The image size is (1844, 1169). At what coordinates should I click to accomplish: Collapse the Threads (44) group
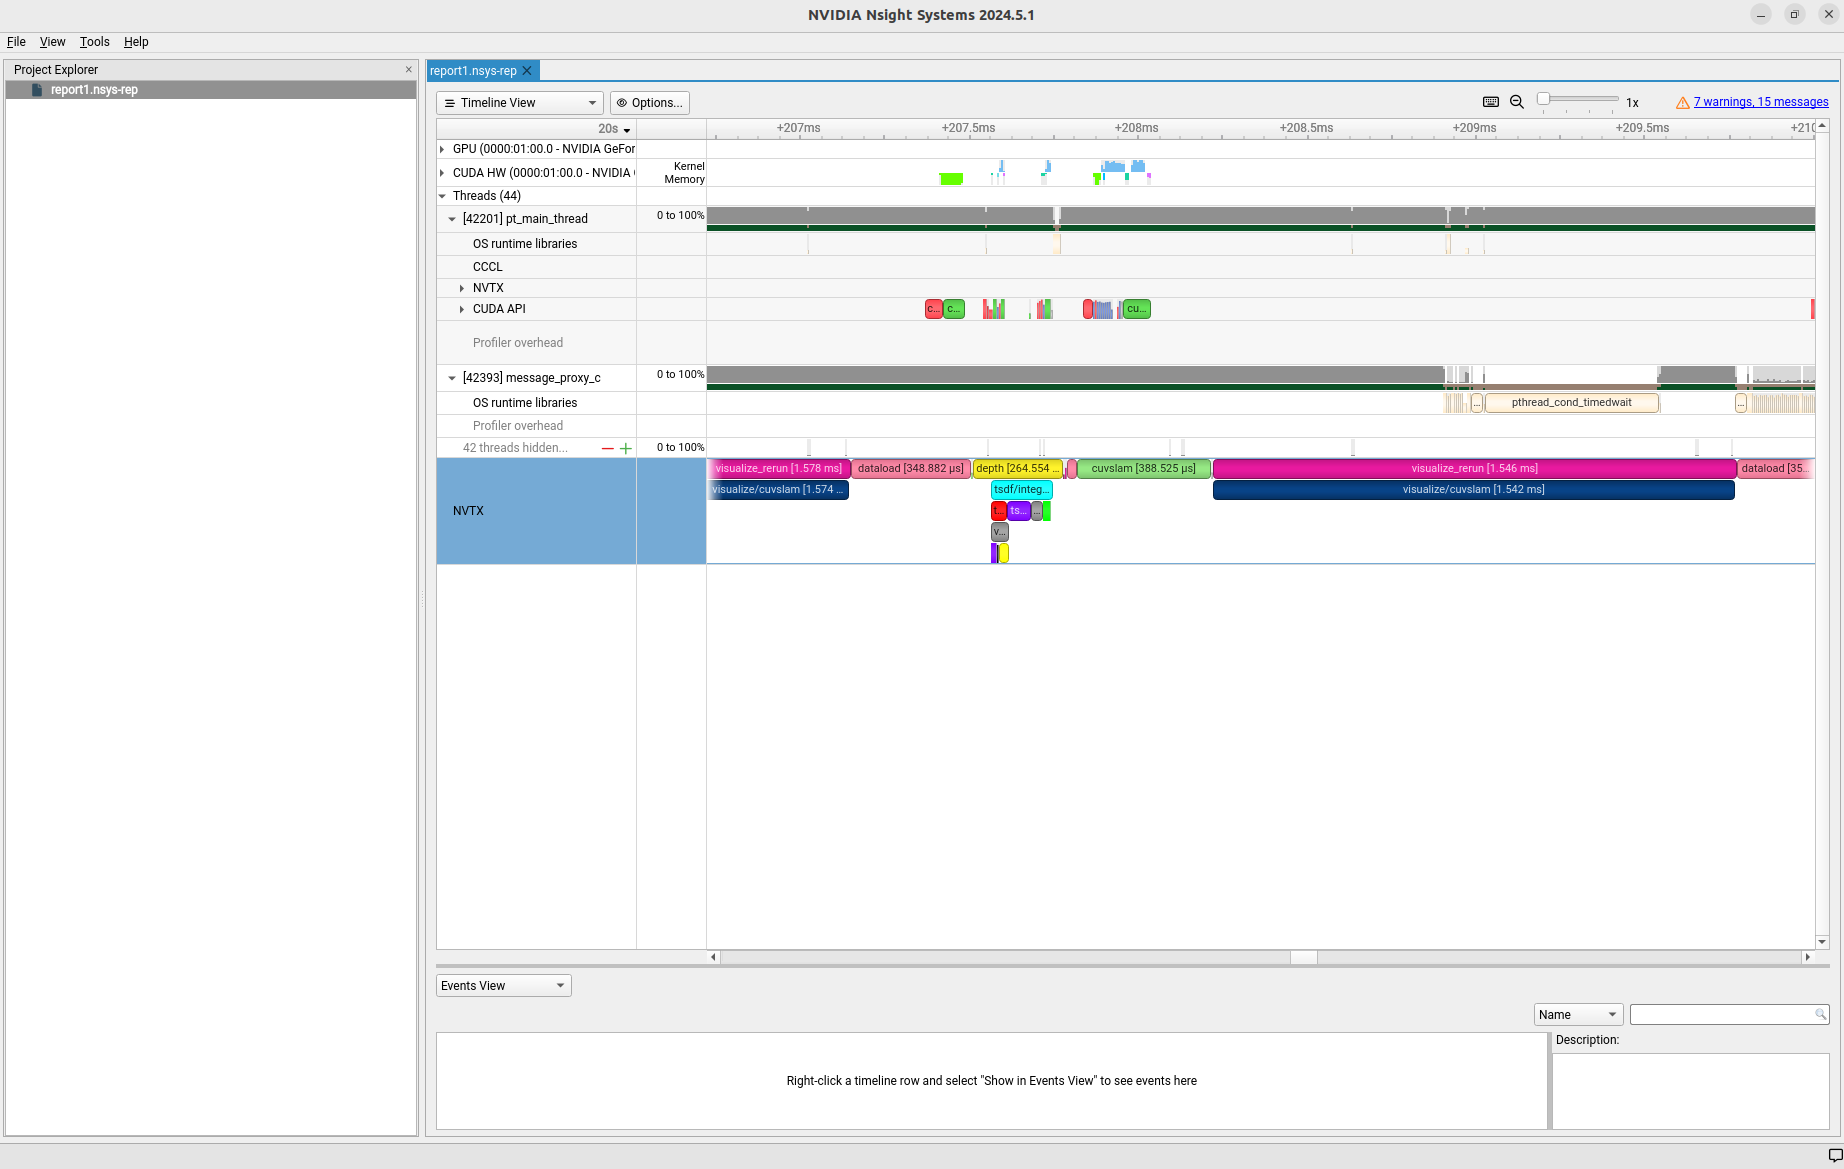(x=442, y=196)
